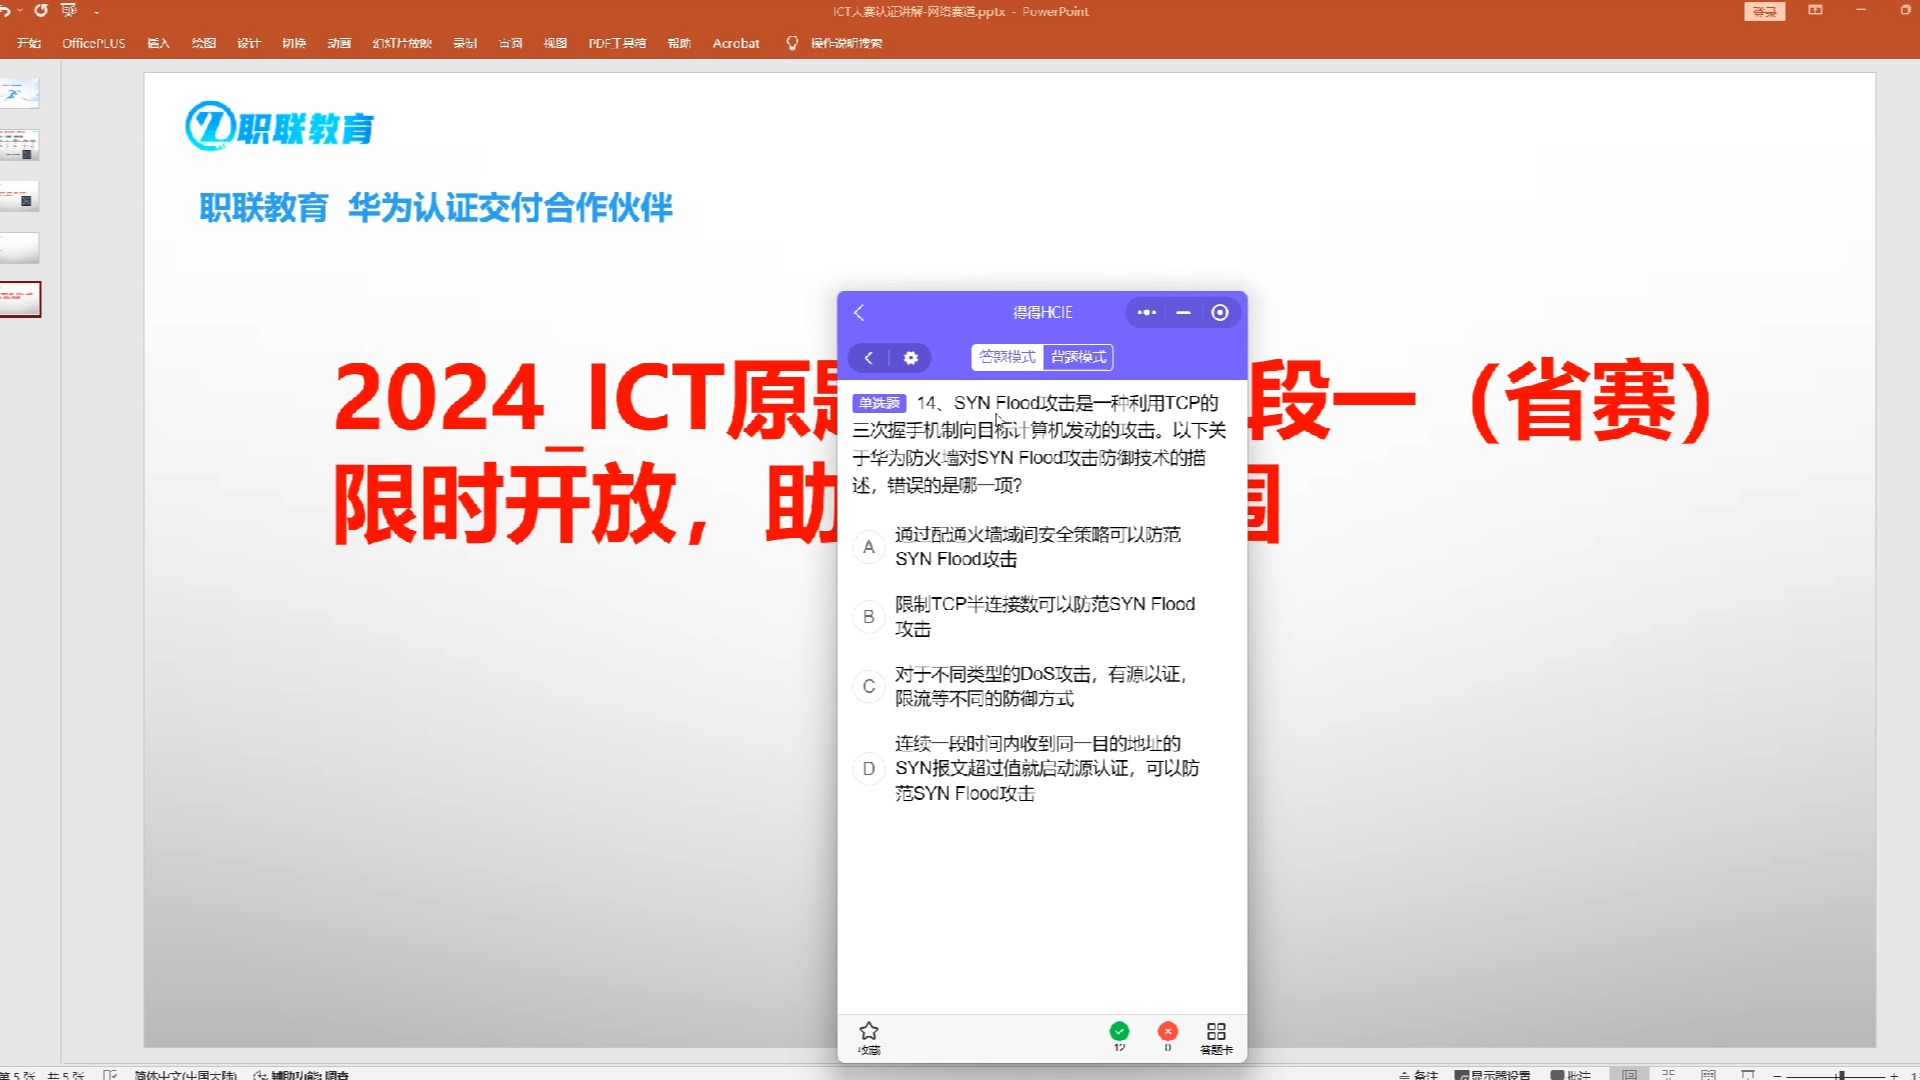1920x1080 pixels.
Task: Click option C text about DoS攻击
Action: click(x=1041, y=686)
